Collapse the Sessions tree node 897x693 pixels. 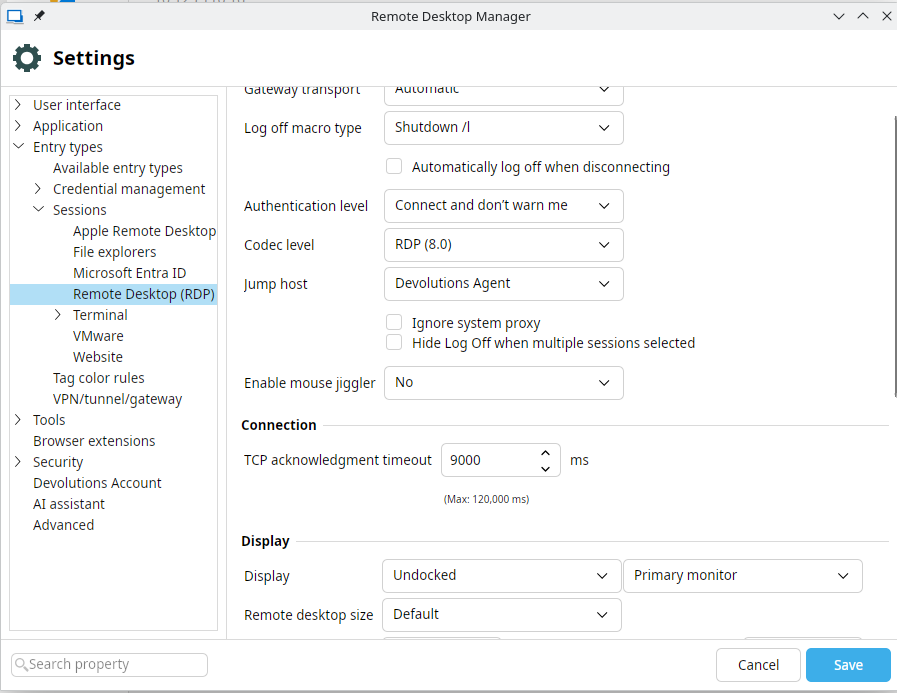[x=38, y=209]
